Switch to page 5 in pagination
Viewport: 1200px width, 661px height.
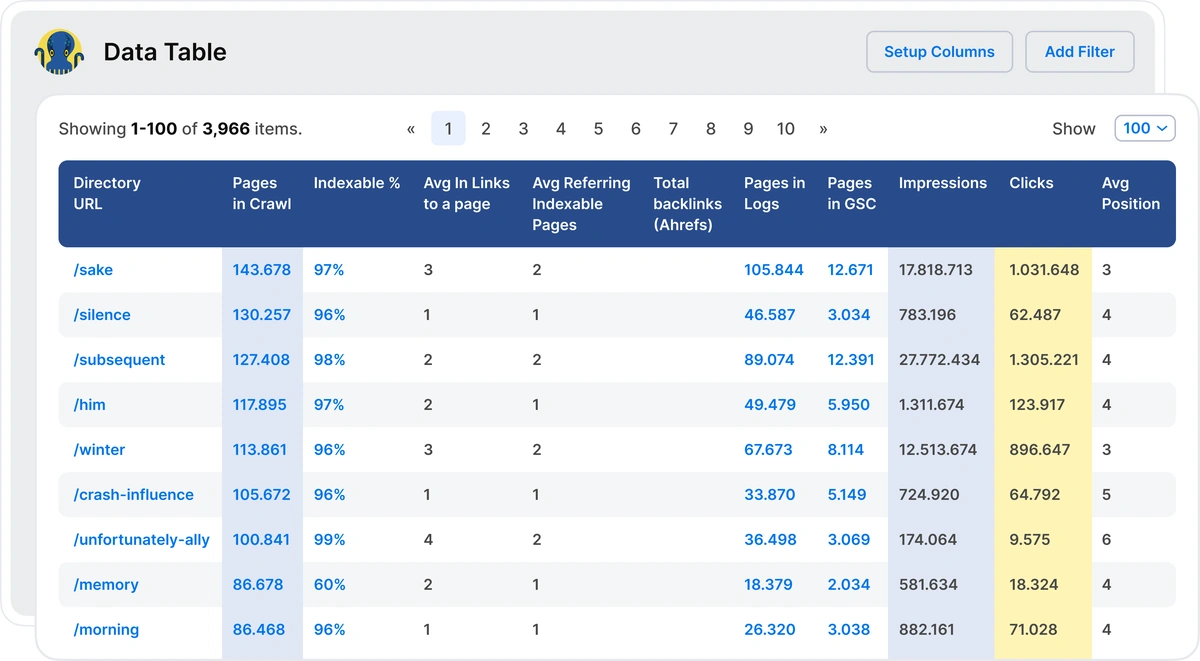tap(598, 129)
